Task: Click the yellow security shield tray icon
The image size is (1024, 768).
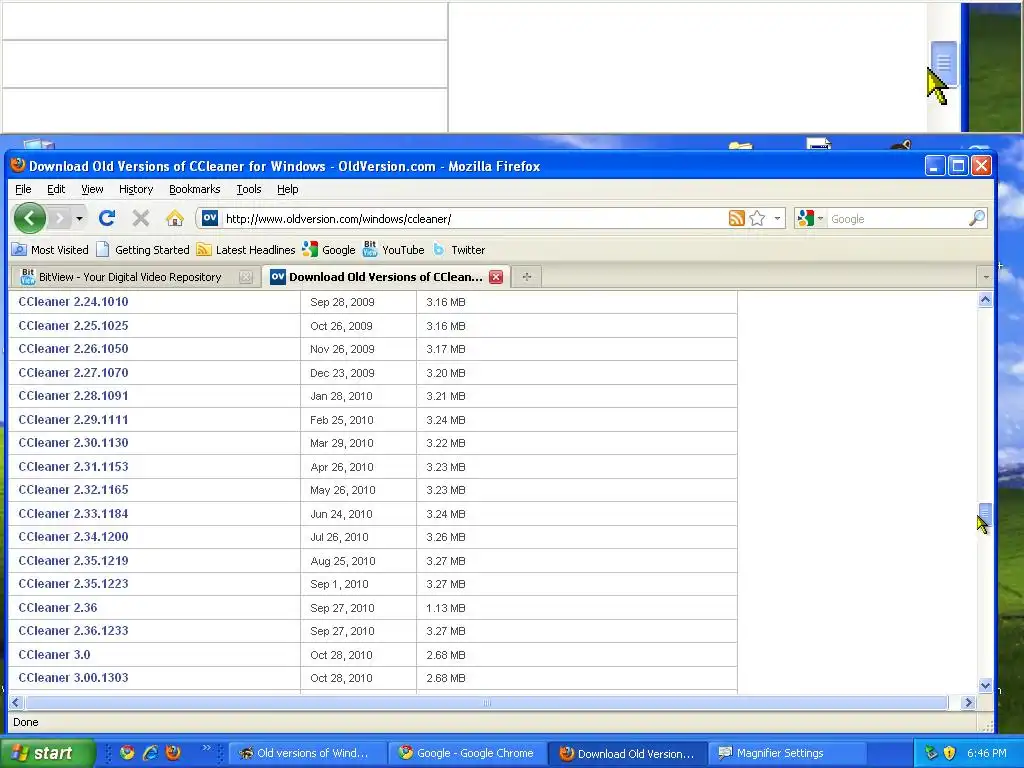Action: (x=949, y=753)
